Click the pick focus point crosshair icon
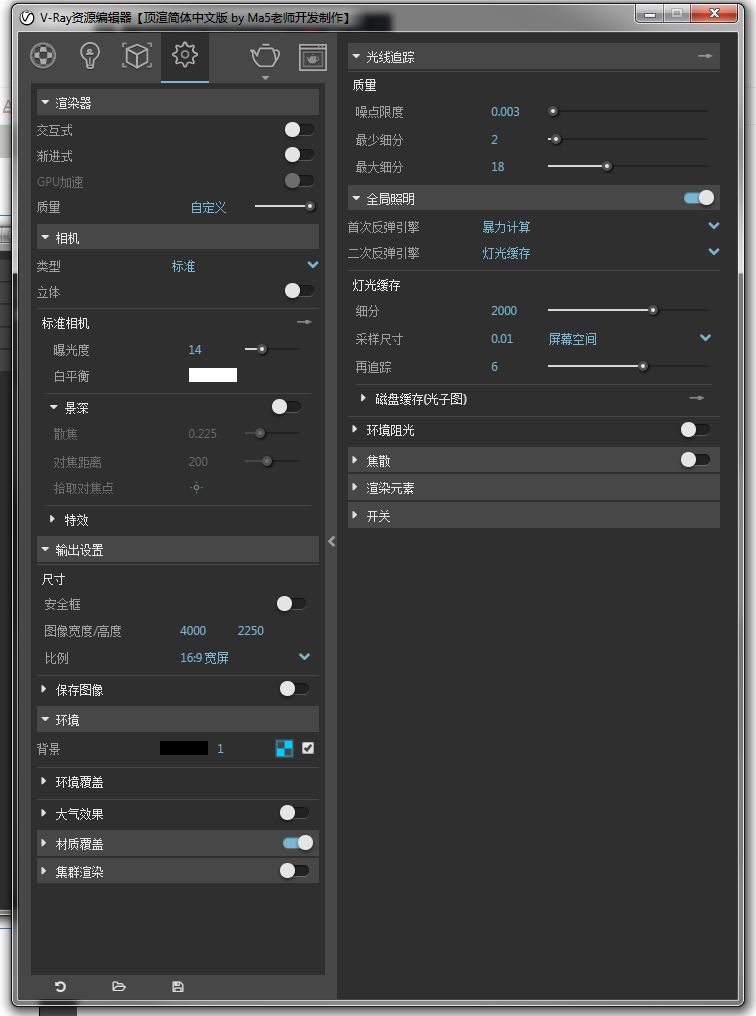Viewport: 756px width, 1016px height. (x=196, y=487)
